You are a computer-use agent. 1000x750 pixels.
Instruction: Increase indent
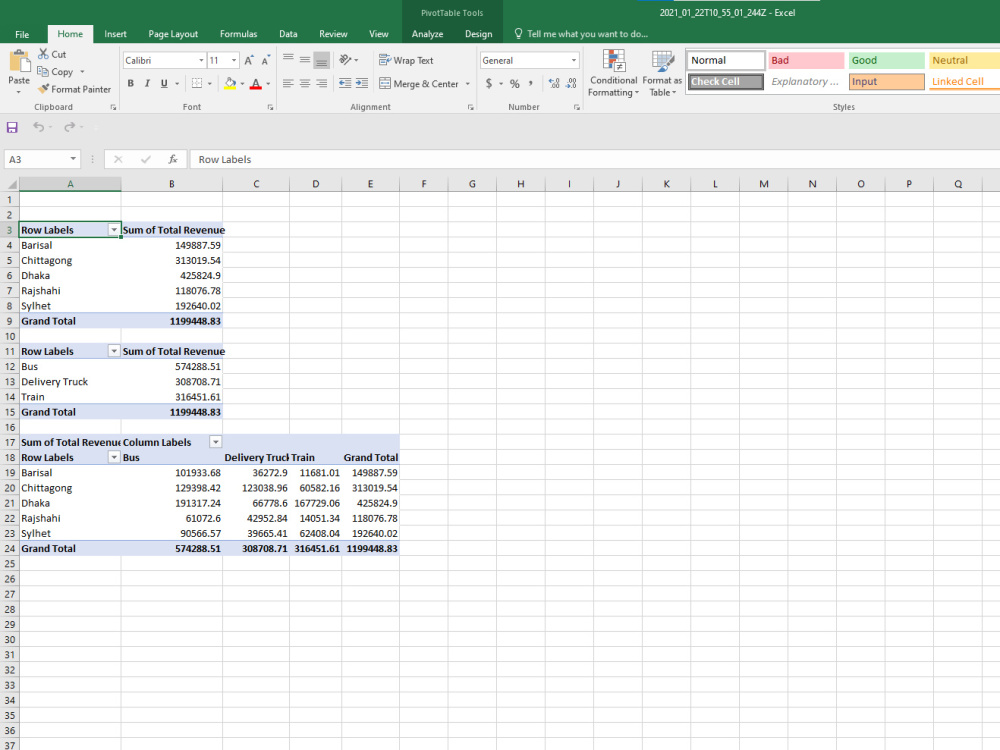pyautogui.click(x=362, y=84)
